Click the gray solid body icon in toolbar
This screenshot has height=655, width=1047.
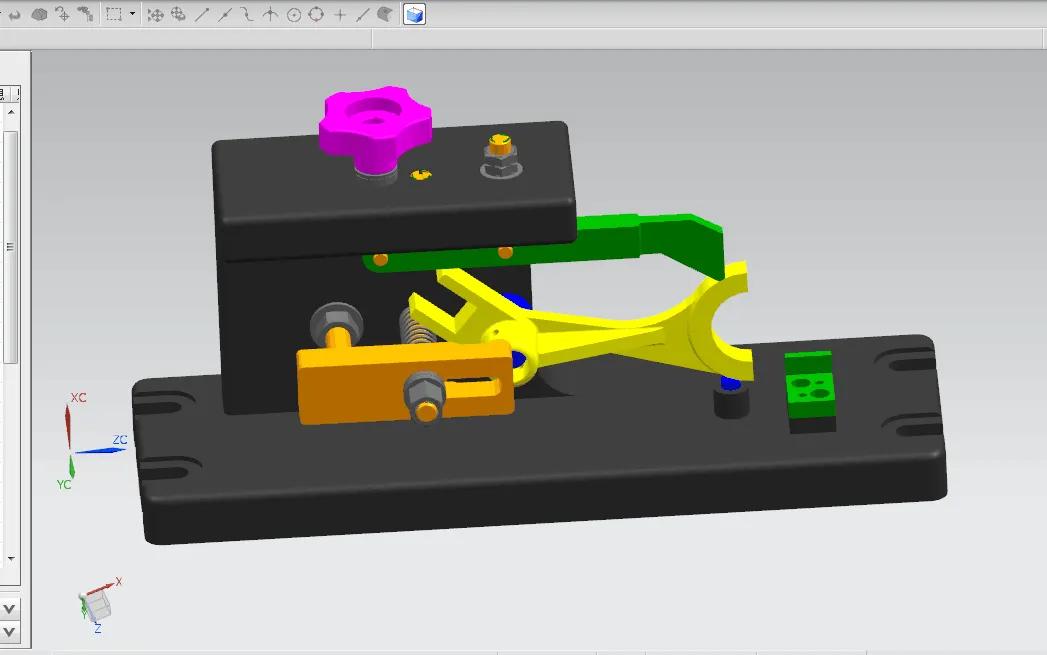tap(39, 14)
